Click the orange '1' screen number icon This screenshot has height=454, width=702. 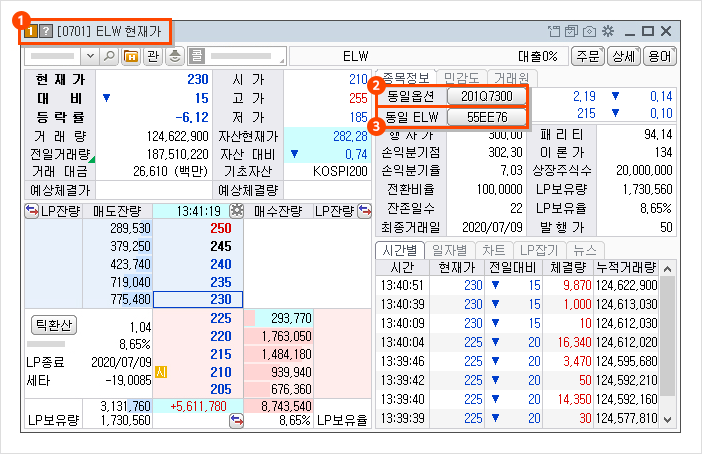click(30, 31)
